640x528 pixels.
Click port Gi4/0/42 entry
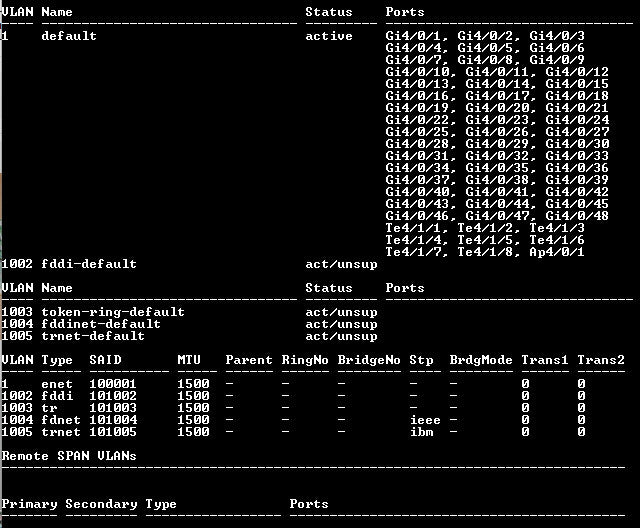point(577,192)
